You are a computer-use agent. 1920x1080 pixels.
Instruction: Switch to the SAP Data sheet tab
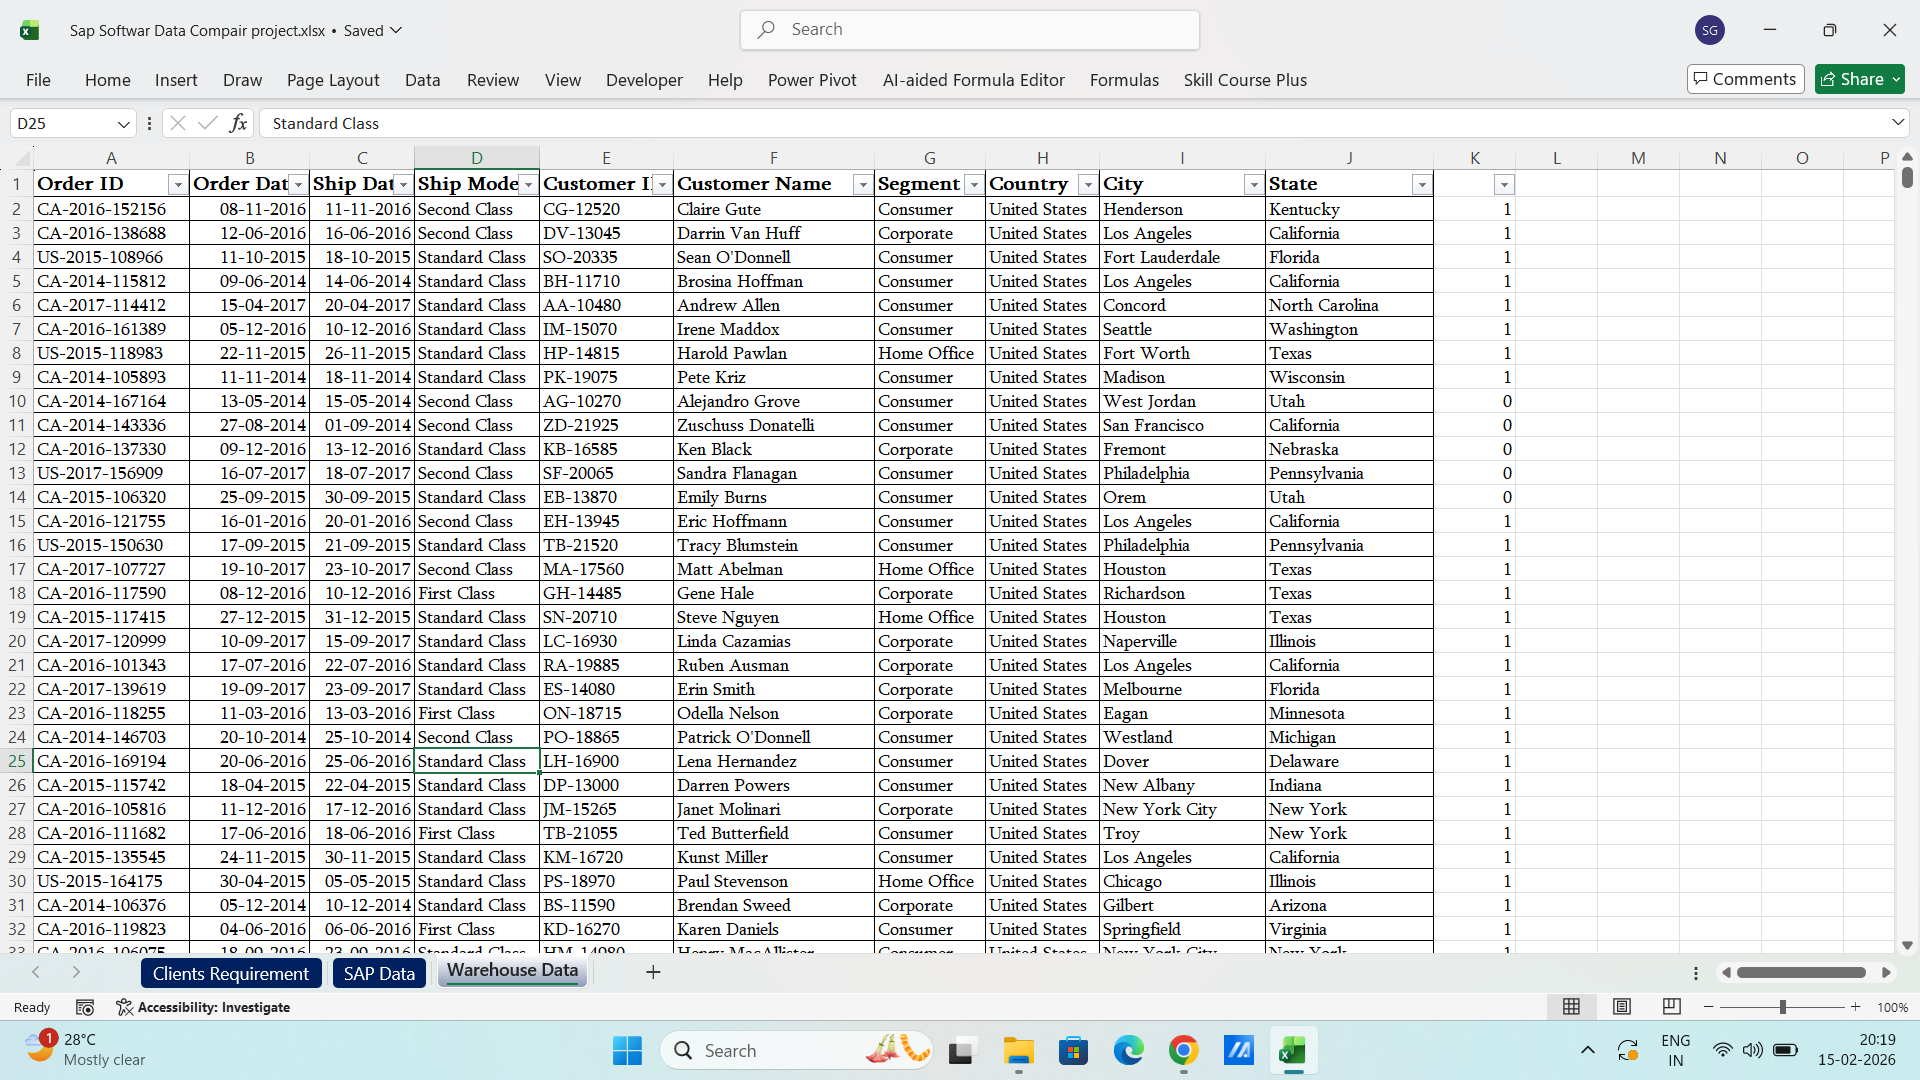click(x=379, y=973)
